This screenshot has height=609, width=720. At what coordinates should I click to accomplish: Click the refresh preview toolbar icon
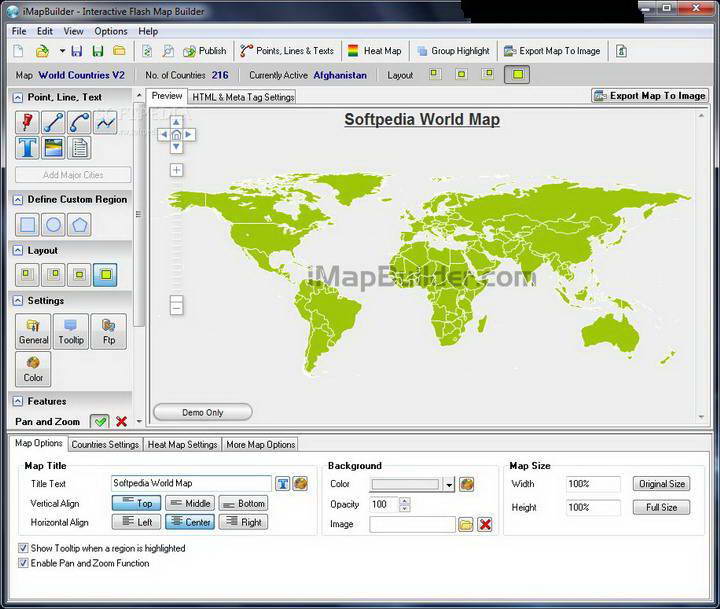click(x=147, y=51)
